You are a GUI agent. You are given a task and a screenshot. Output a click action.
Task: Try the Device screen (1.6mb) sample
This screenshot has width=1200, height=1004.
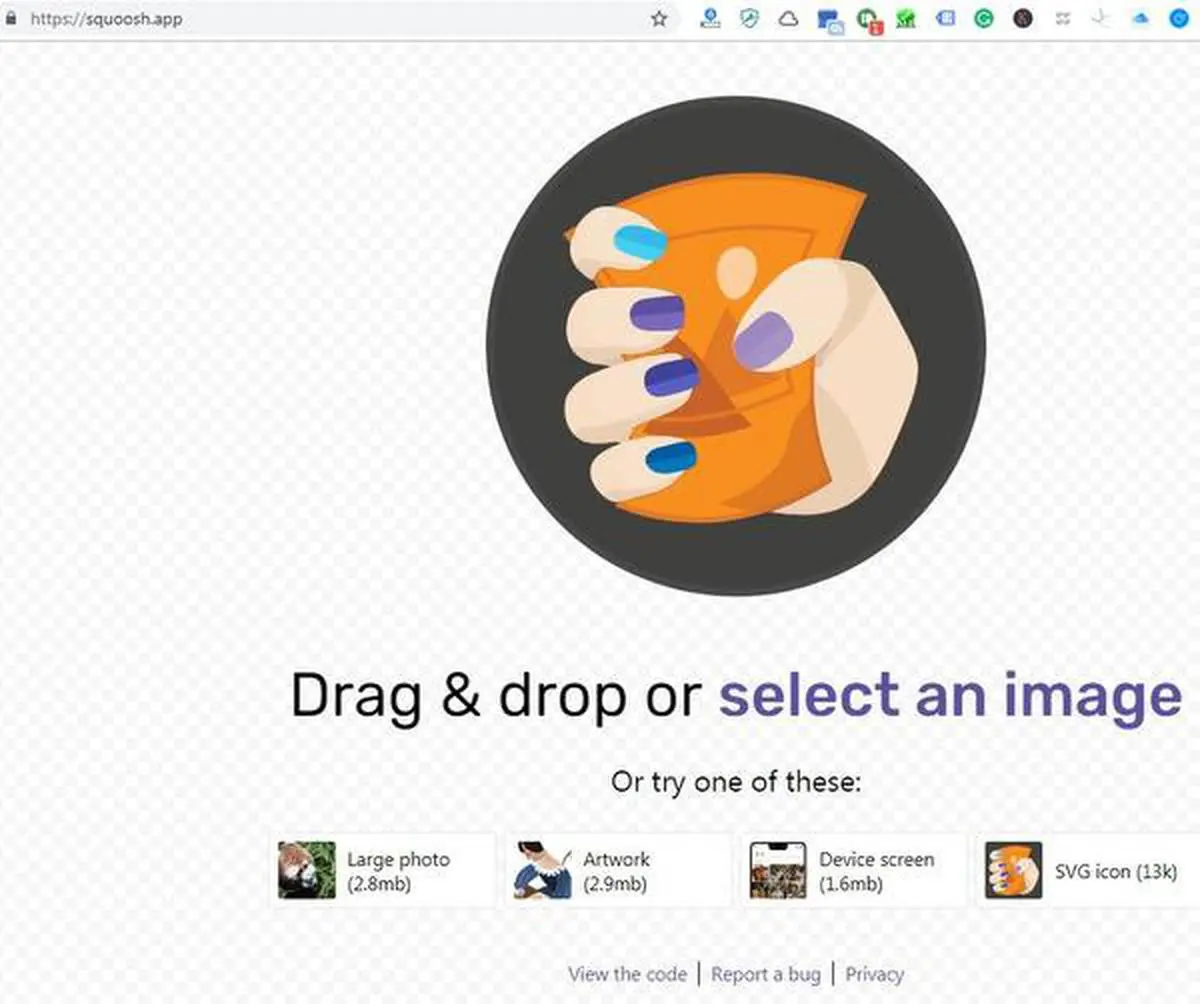coord(856,871)
